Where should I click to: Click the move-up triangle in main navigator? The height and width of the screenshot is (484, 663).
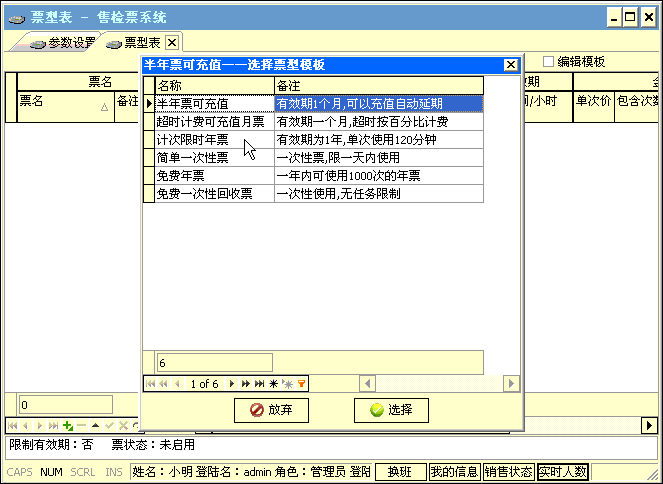(x=95, y=426)
